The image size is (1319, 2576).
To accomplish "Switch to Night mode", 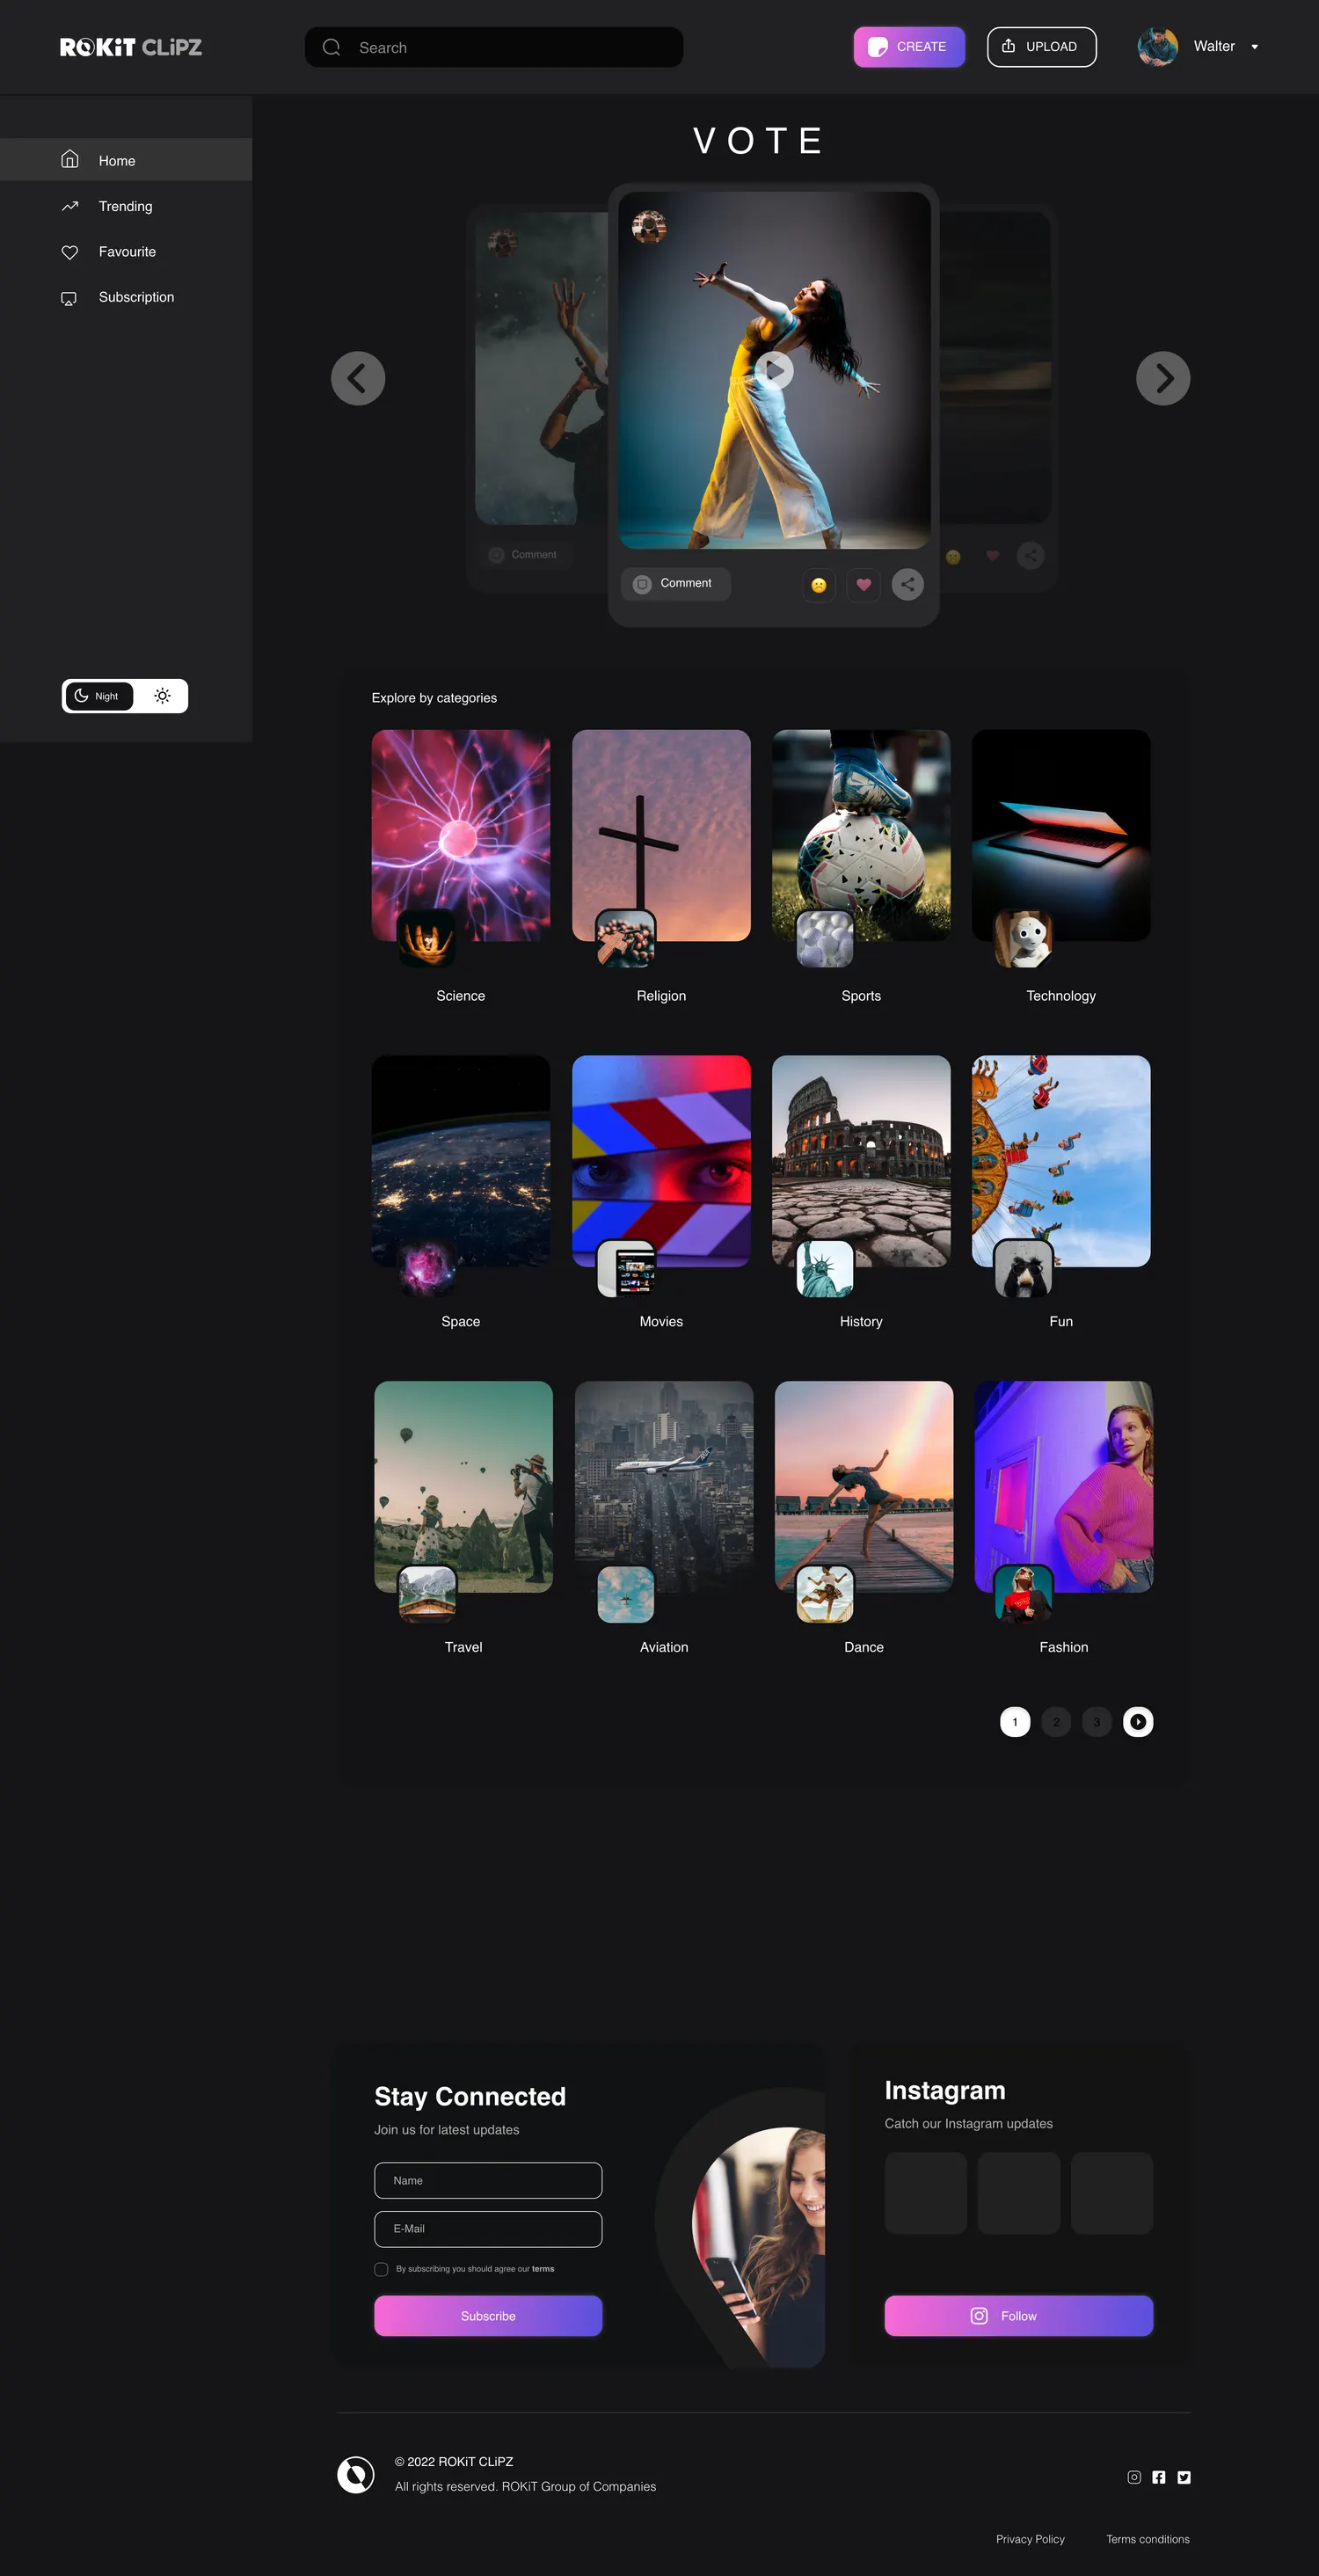I will click(98, 696).
